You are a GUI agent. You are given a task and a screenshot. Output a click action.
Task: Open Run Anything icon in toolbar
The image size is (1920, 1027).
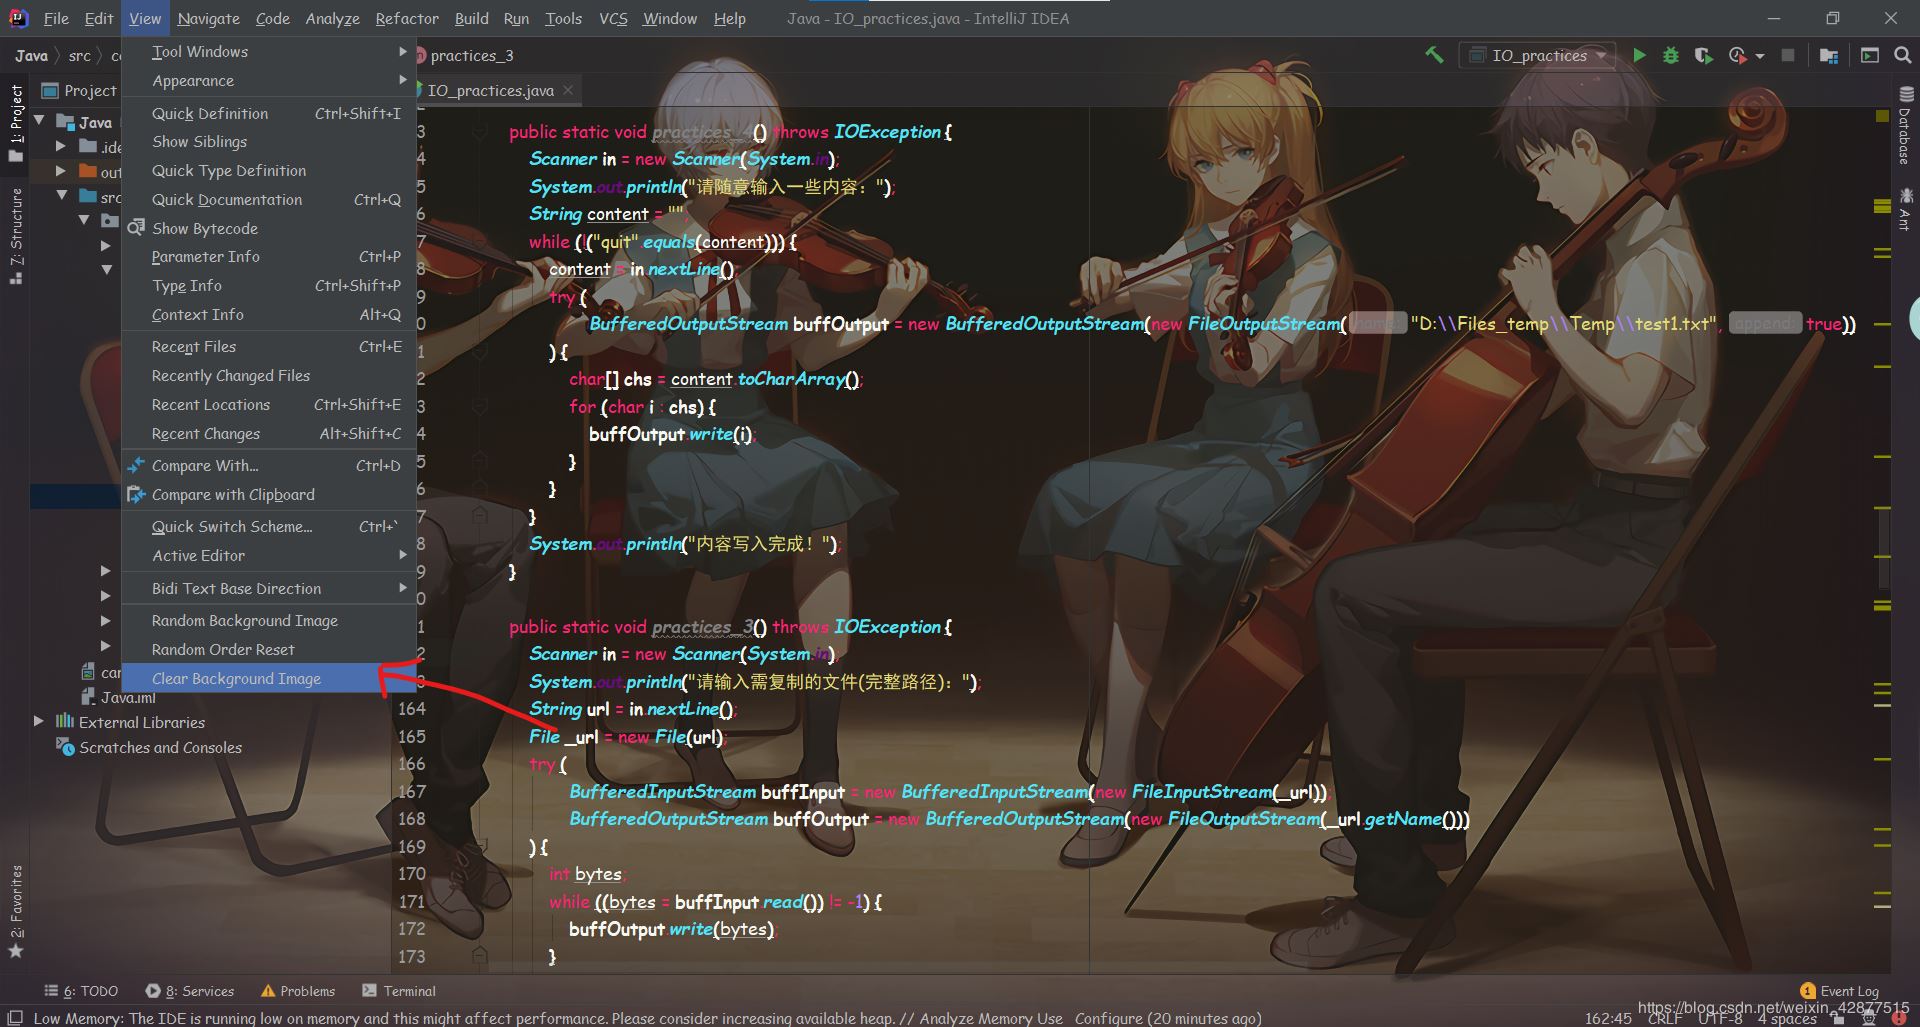[x=1869, y=56]
